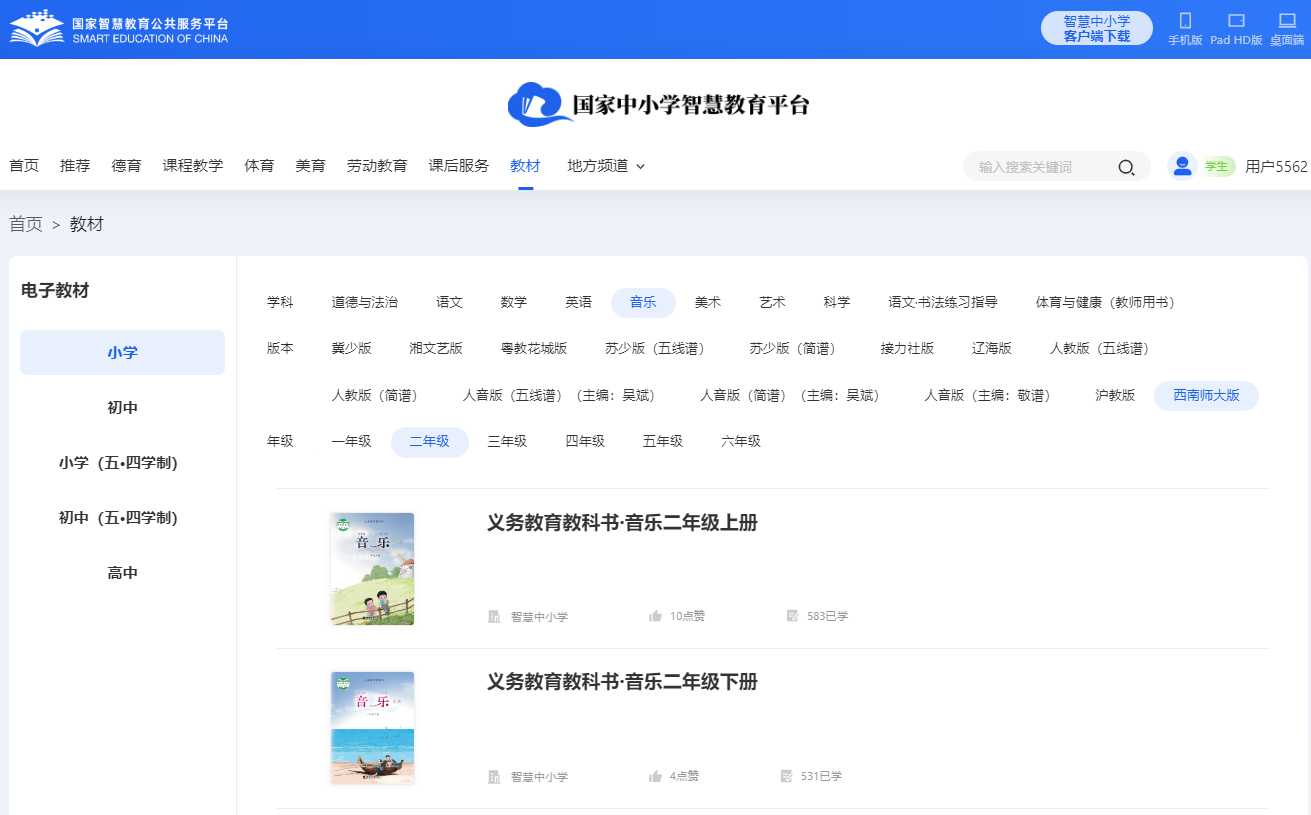Open the 美育 nav tab
This screenshot has height=815, width=1311.
pyautogui.click(x=310, y=166)
